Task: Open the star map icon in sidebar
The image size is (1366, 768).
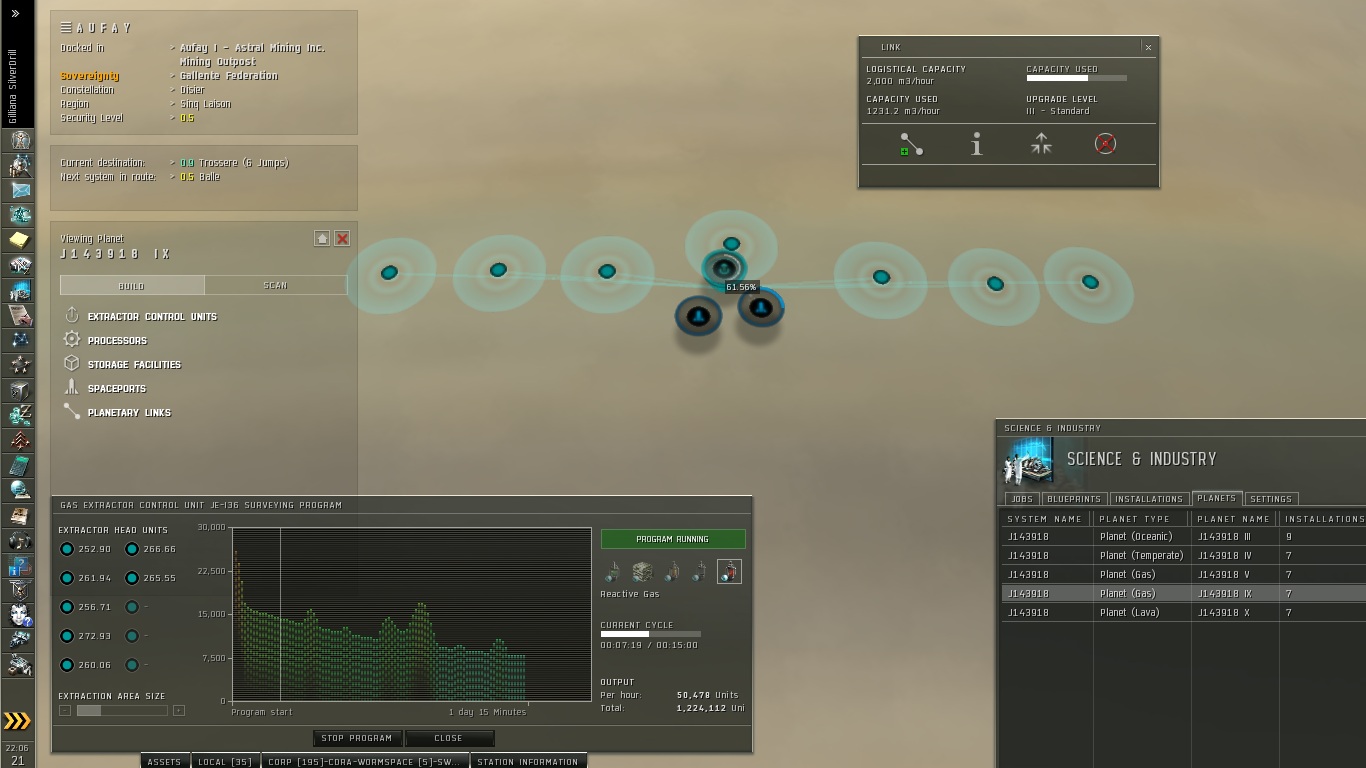Action: pyautogui.click(x=19, y=340)
